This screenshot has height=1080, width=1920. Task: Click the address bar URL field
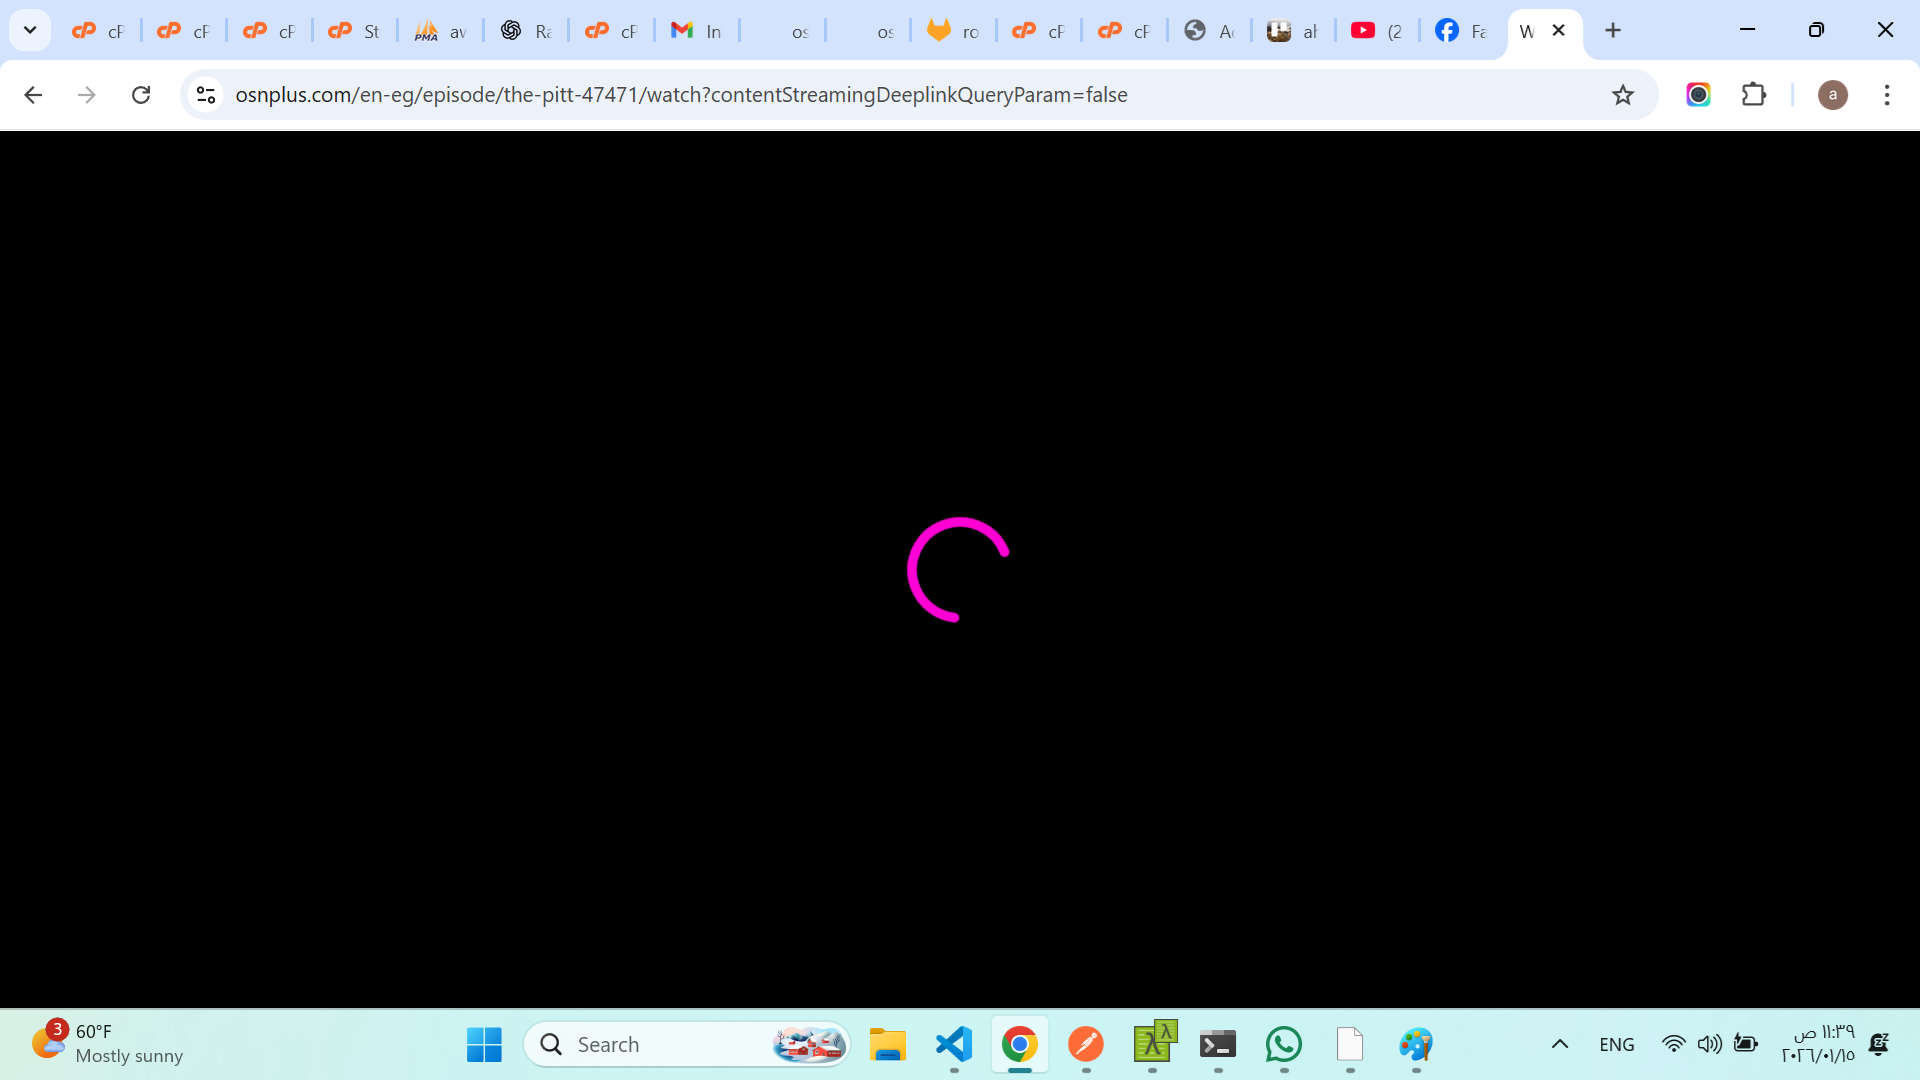tap(680, 95)
